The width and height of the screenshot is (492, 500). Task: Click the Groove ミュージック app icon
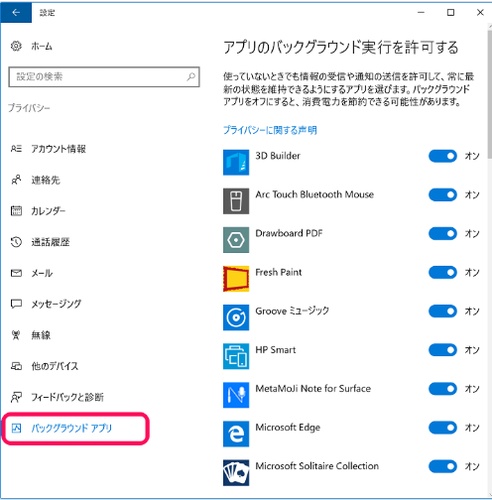(x=236, y=317)
